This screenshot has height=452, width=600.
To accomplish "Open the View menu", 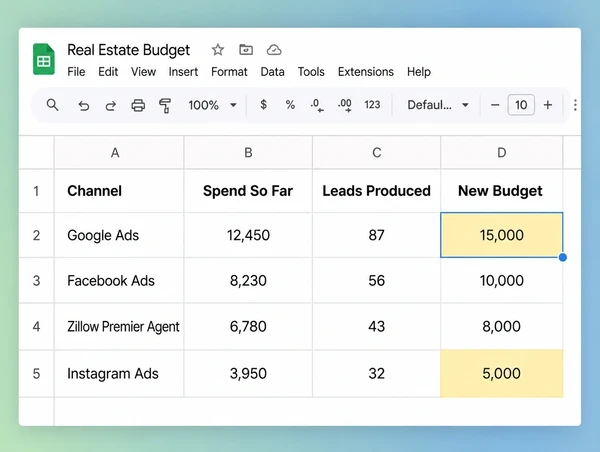I will (x=143, y=72).
